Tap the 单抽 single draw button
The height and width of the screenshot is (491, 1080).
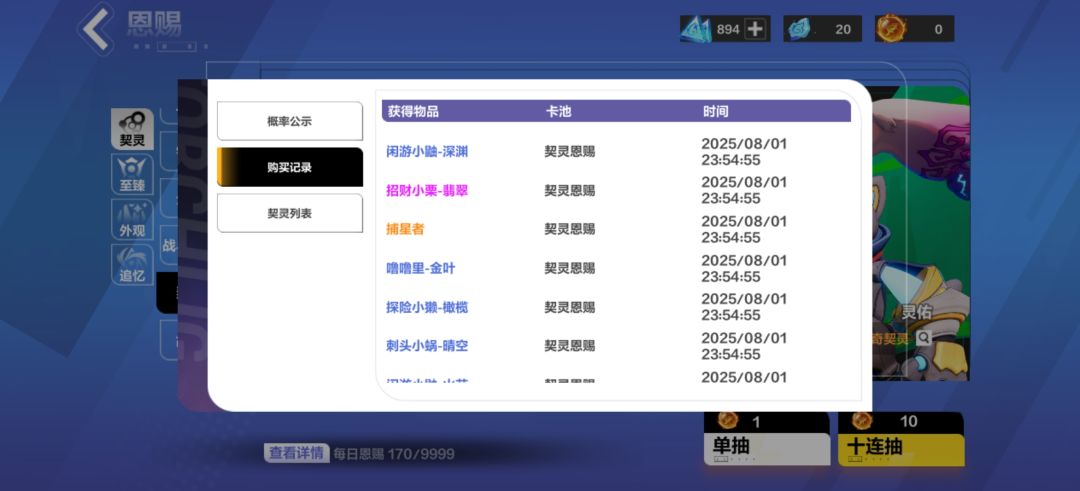coord(767,439)
